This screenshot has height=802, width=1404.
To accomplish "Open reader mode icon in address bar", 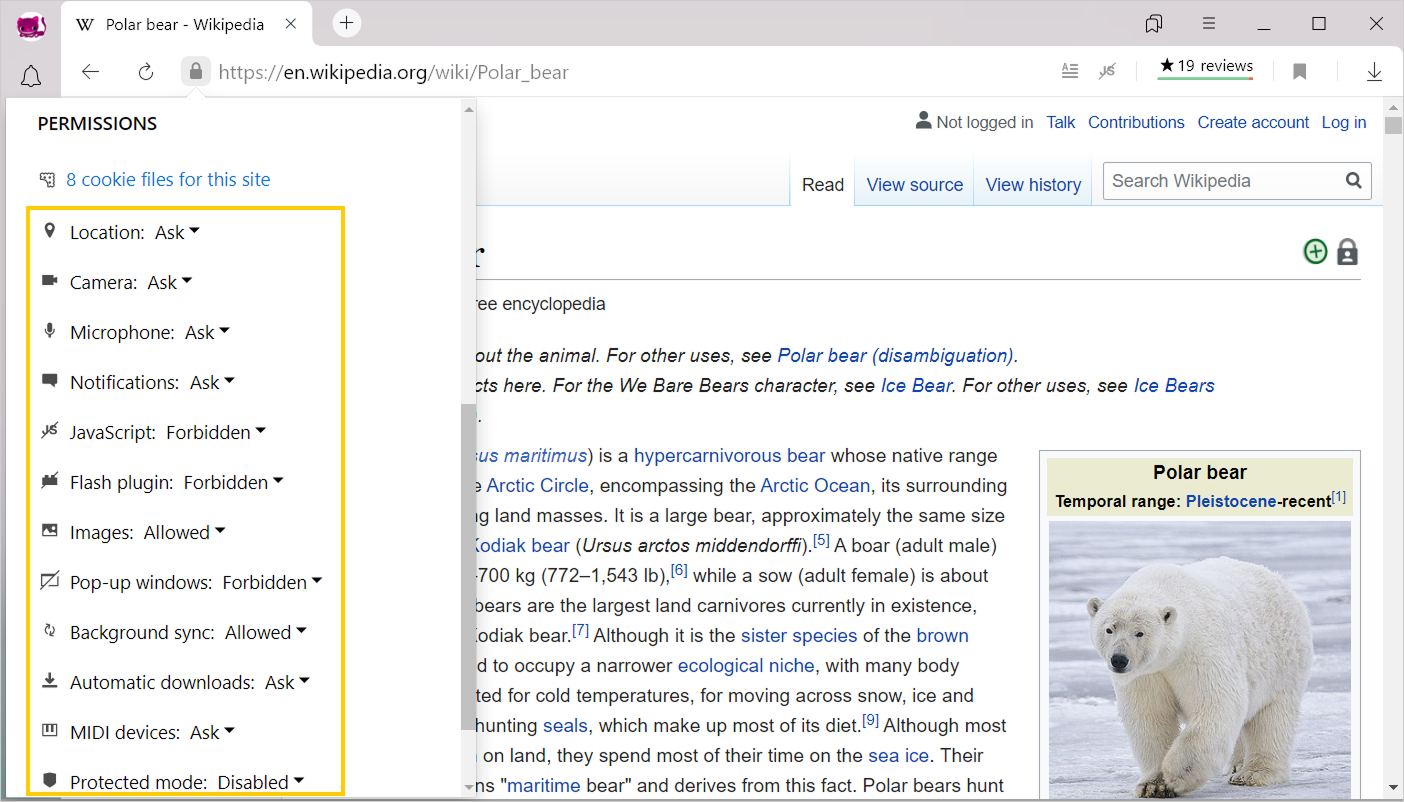I will (1070, 71).
